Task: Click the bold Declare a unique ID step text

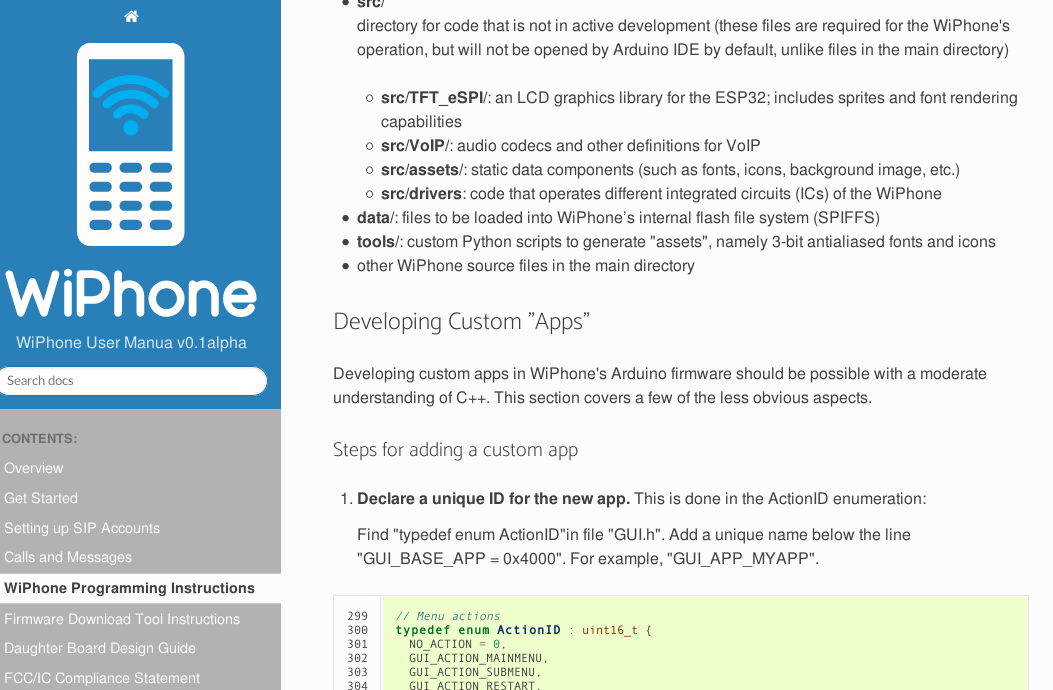Action: pos(493,498)
